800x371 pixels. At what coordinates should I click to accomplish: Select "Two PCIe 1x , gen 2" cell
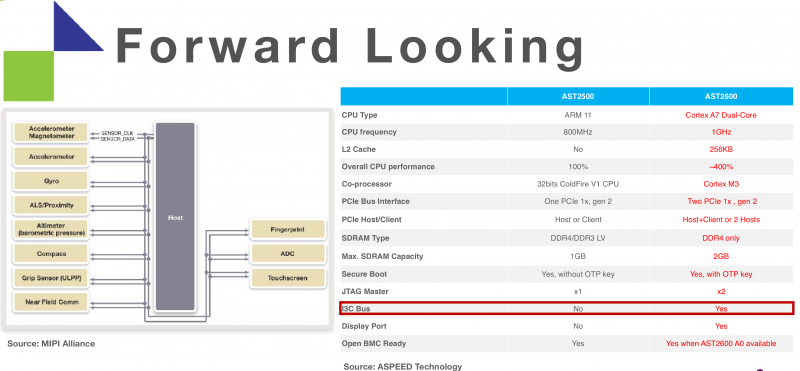(721, 202)
